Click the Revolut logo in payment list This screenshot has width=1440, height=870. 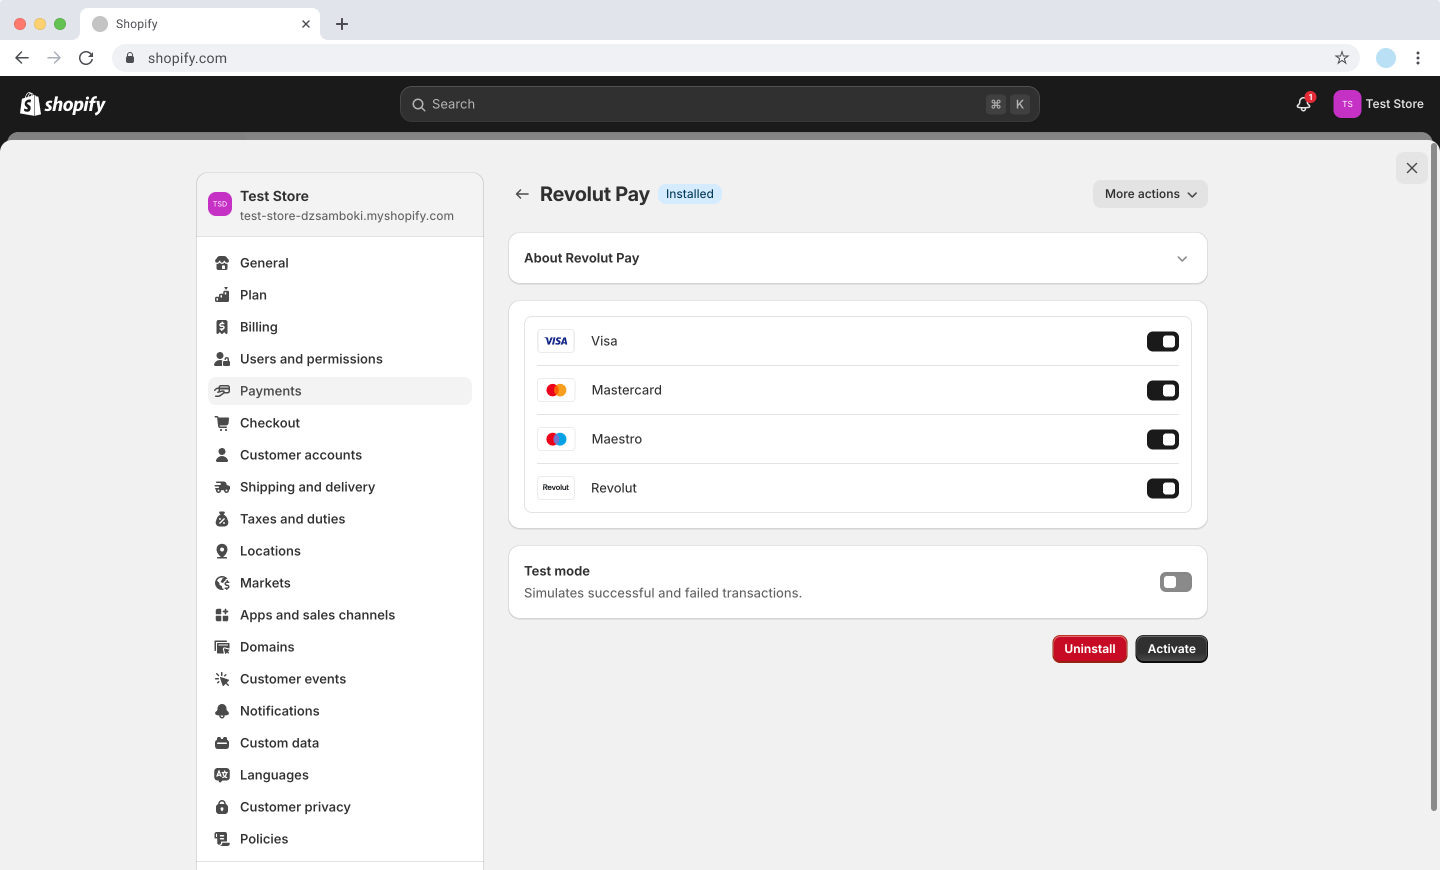point(556,488)
